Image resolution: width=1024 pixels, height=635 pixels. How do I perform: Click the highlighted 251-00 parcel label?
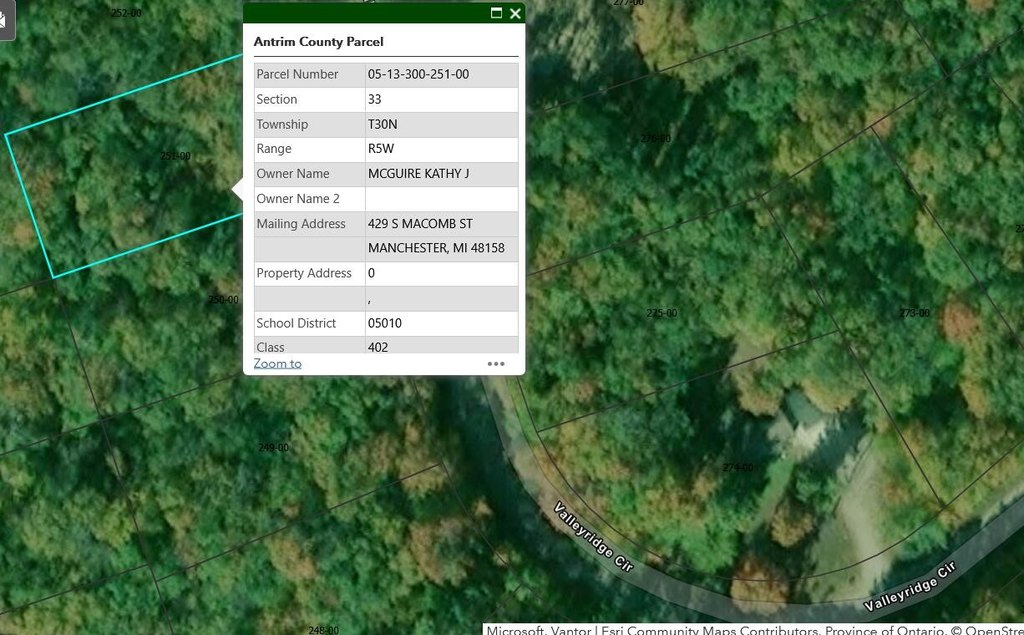pyautogui.click(x=175, y=156)
